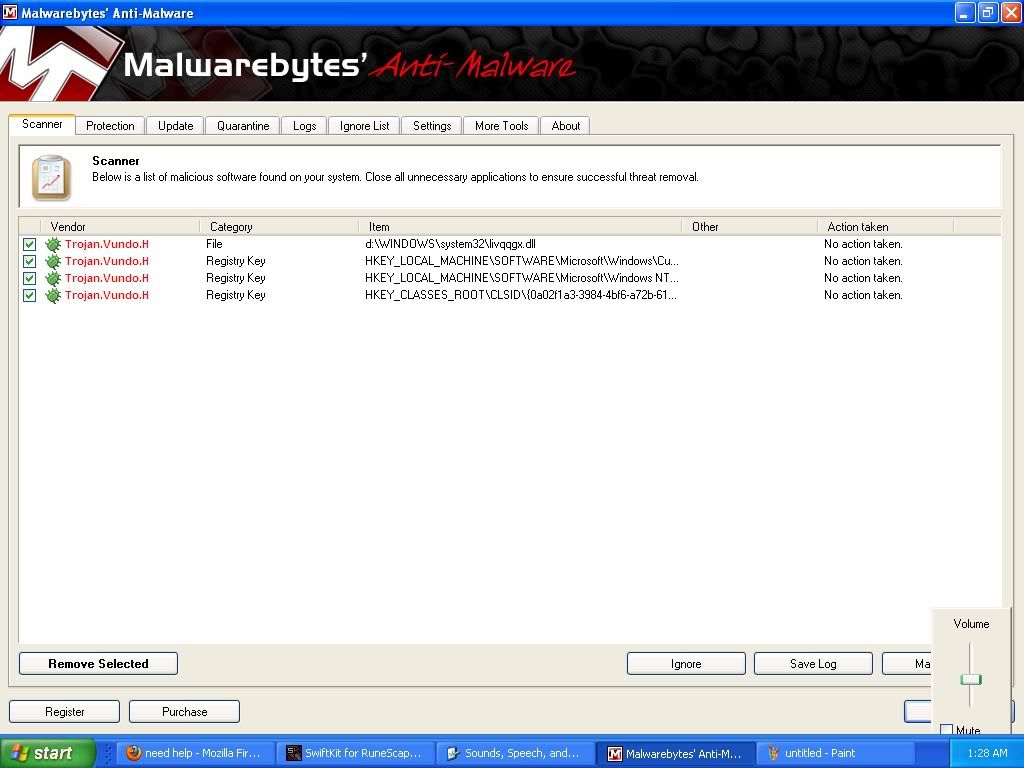Click the Firefox icon in the taskbar

(133, 753)
